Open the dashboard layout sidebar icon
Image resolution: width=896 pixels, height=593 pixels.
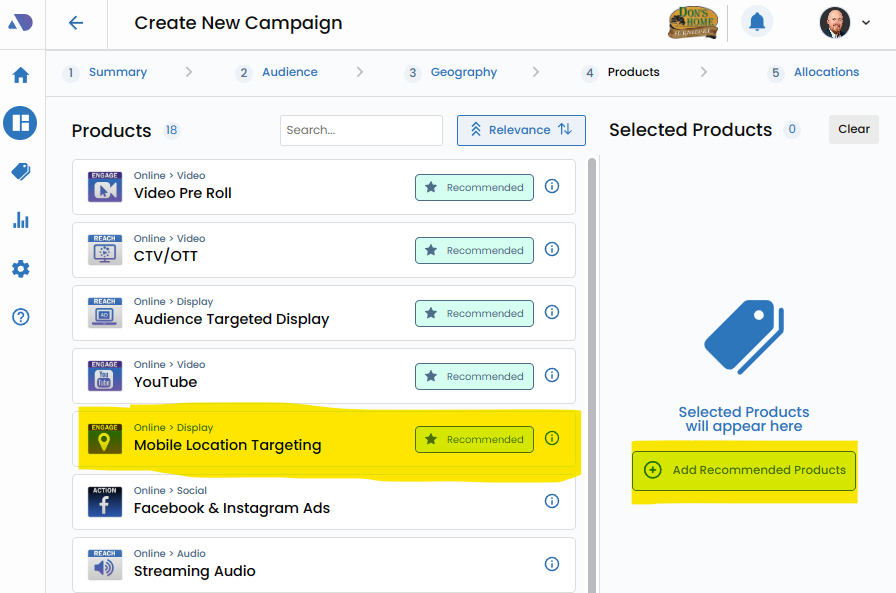point(20,123)
